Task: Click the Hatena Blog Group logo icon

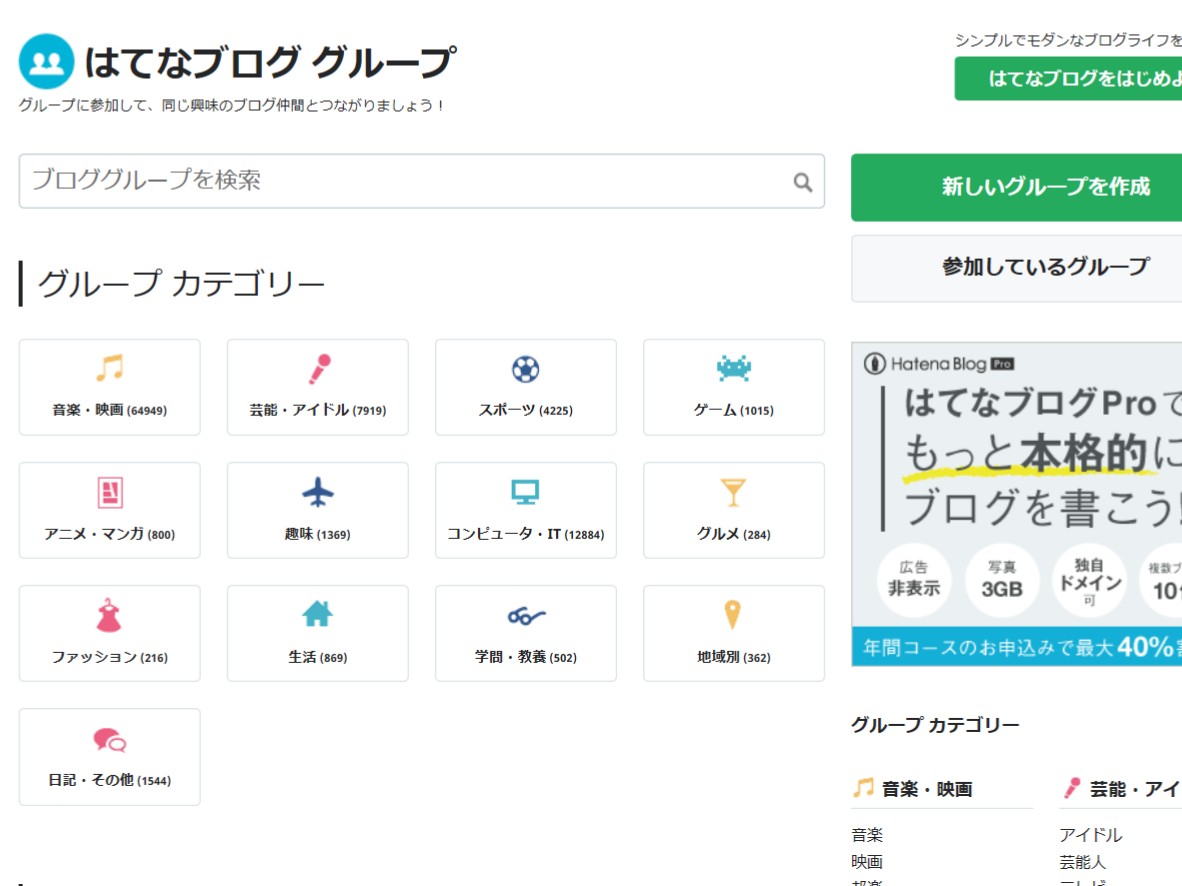Action: pos(47,61)
